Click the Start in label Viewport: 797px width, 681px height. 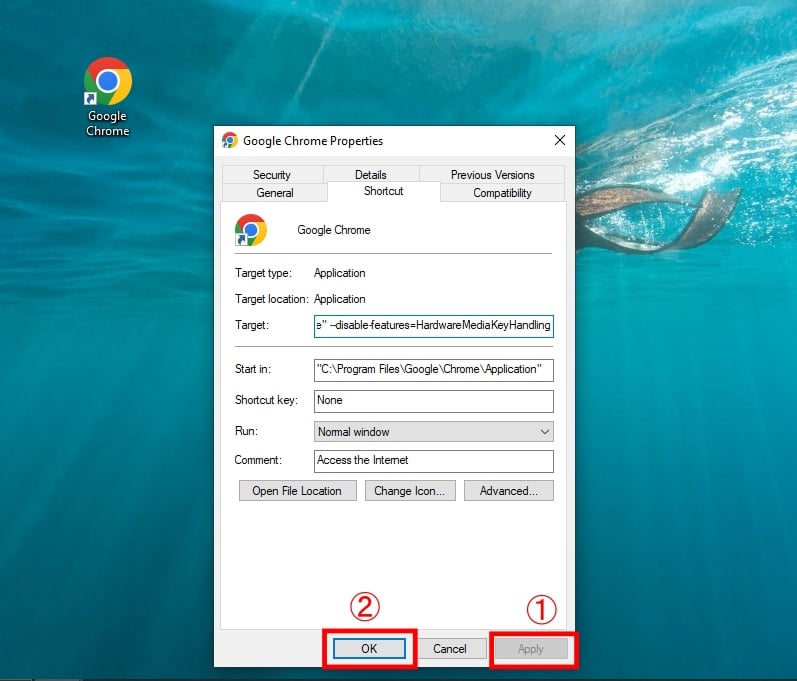(253, 369)
